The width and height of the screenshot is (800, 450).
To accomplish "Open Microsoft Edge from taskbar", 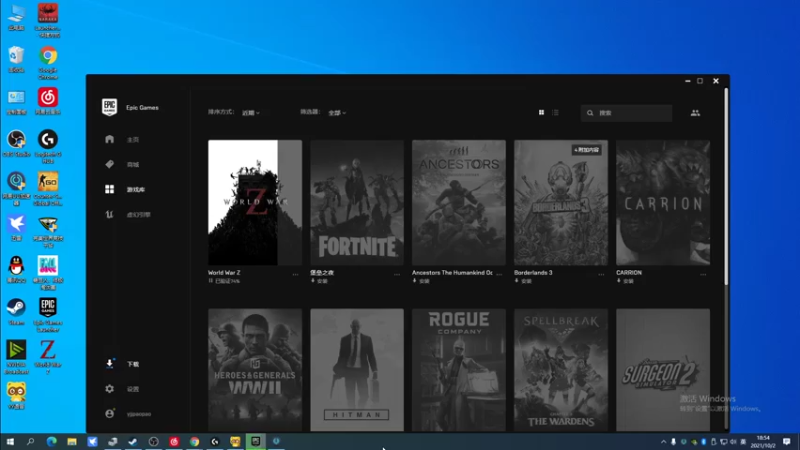I will click(51, 441).
